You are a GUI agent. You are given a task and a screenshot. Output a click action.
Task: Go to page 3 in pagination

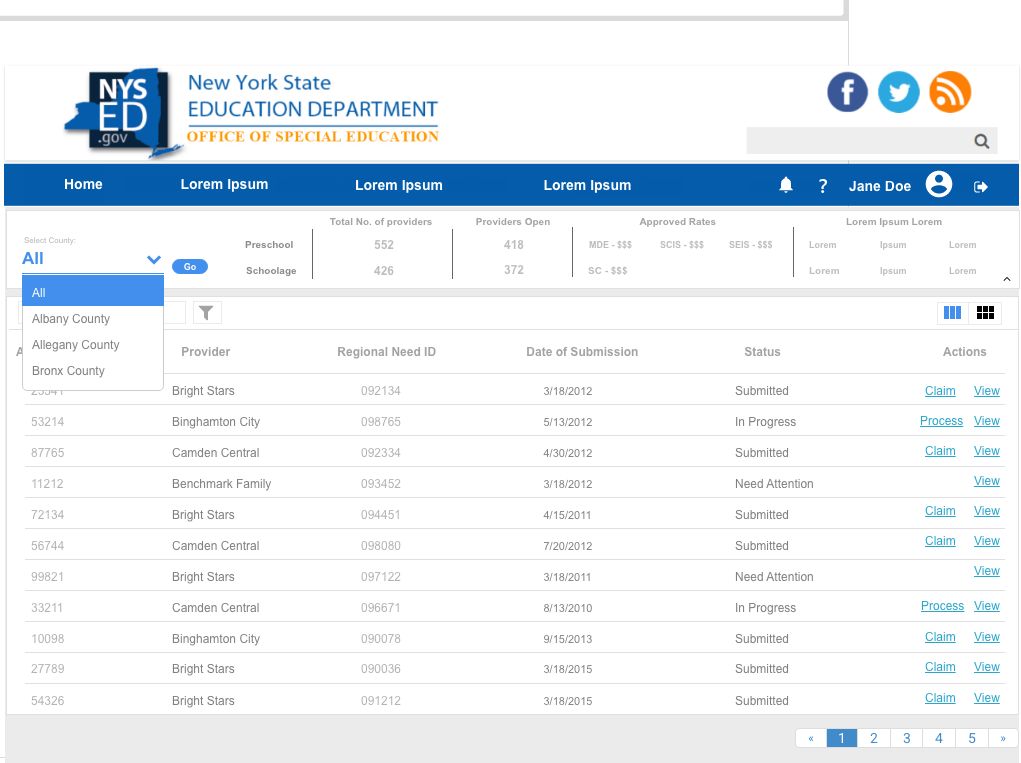906,738
